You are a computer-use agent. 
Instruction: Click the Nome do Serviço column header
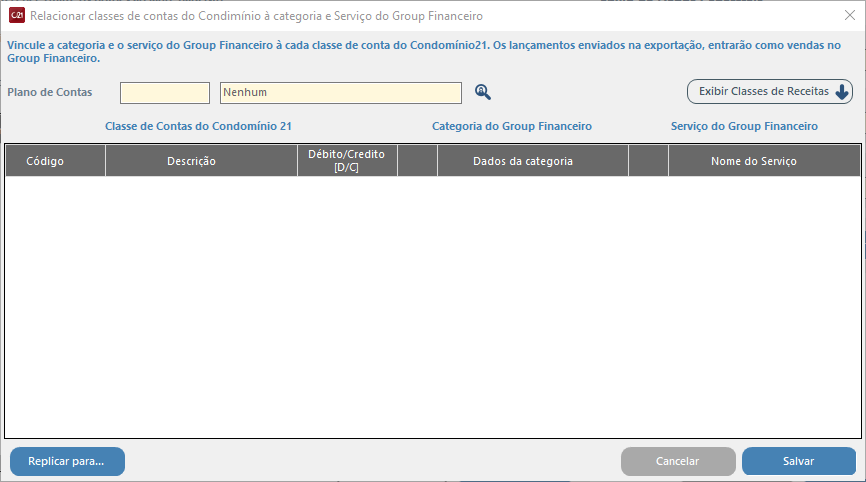point(764,161)
